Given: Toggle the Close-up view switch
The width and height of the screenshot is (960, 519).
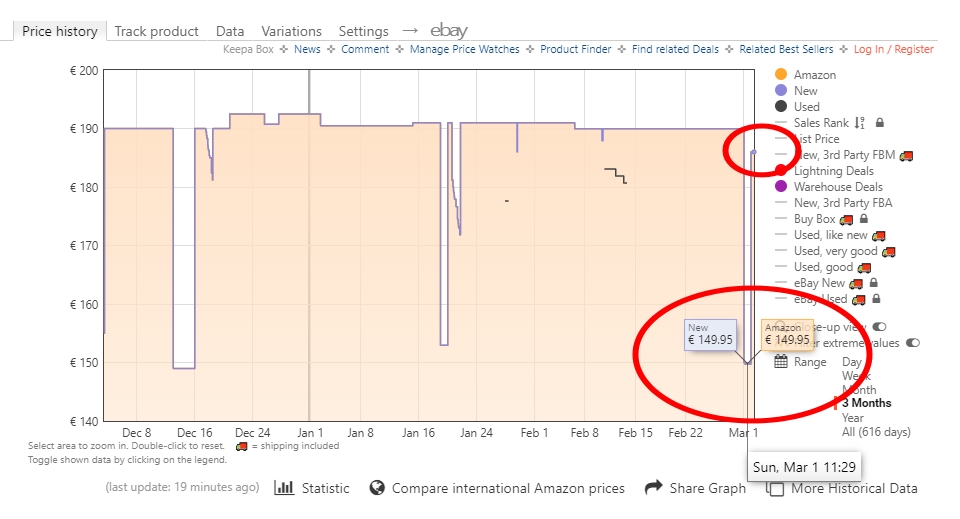Looking at the screenshot, I should pos(880,327).
